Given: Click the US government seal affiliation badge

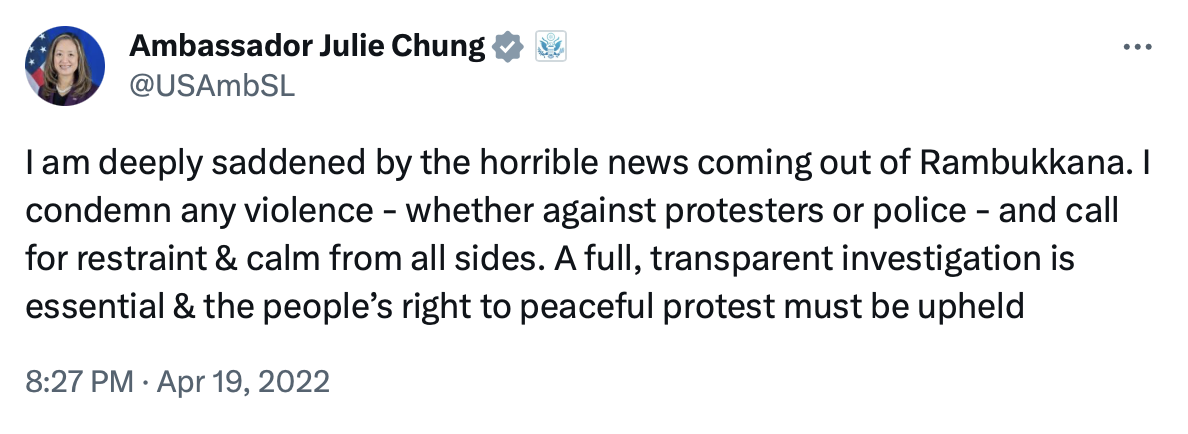Looking at the screenshot, I should click(550, 47).
